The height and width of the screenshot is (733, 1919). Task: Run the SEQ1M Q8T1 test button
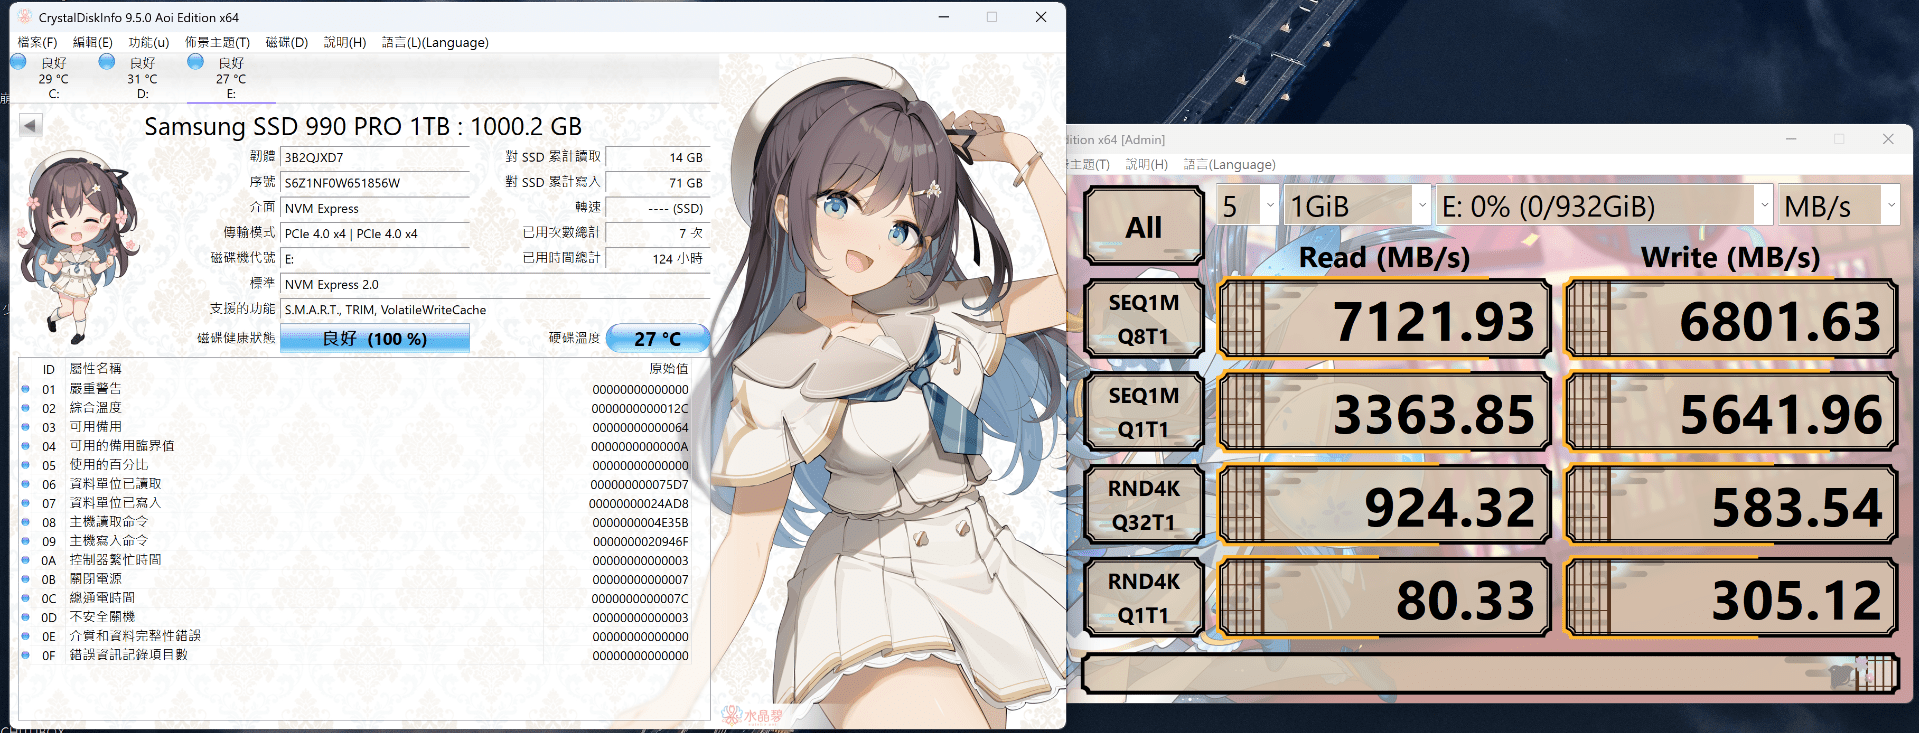pos(1144,319)
